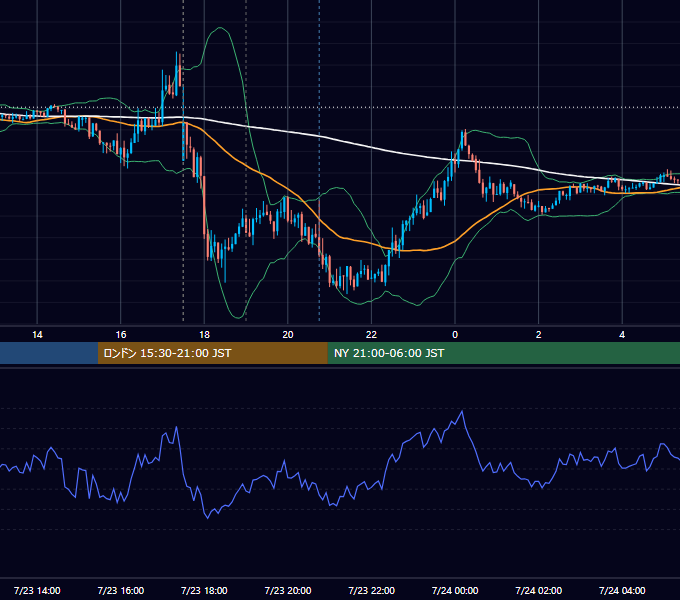Select the blue session bar before ロンドン
Viewport: 680px width, 600px height.
pos(49,353)
